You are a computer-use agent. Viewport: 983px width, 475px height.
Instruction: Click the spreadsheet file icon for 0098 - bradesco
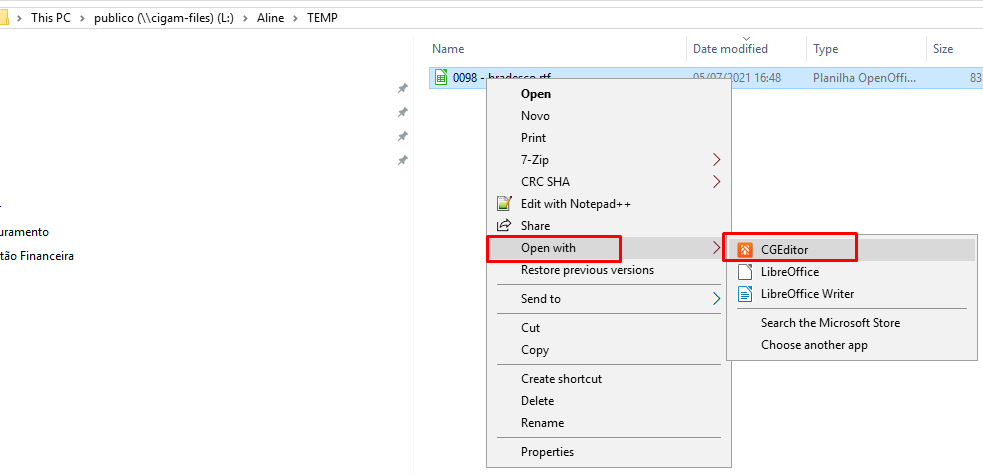point(442,77)
